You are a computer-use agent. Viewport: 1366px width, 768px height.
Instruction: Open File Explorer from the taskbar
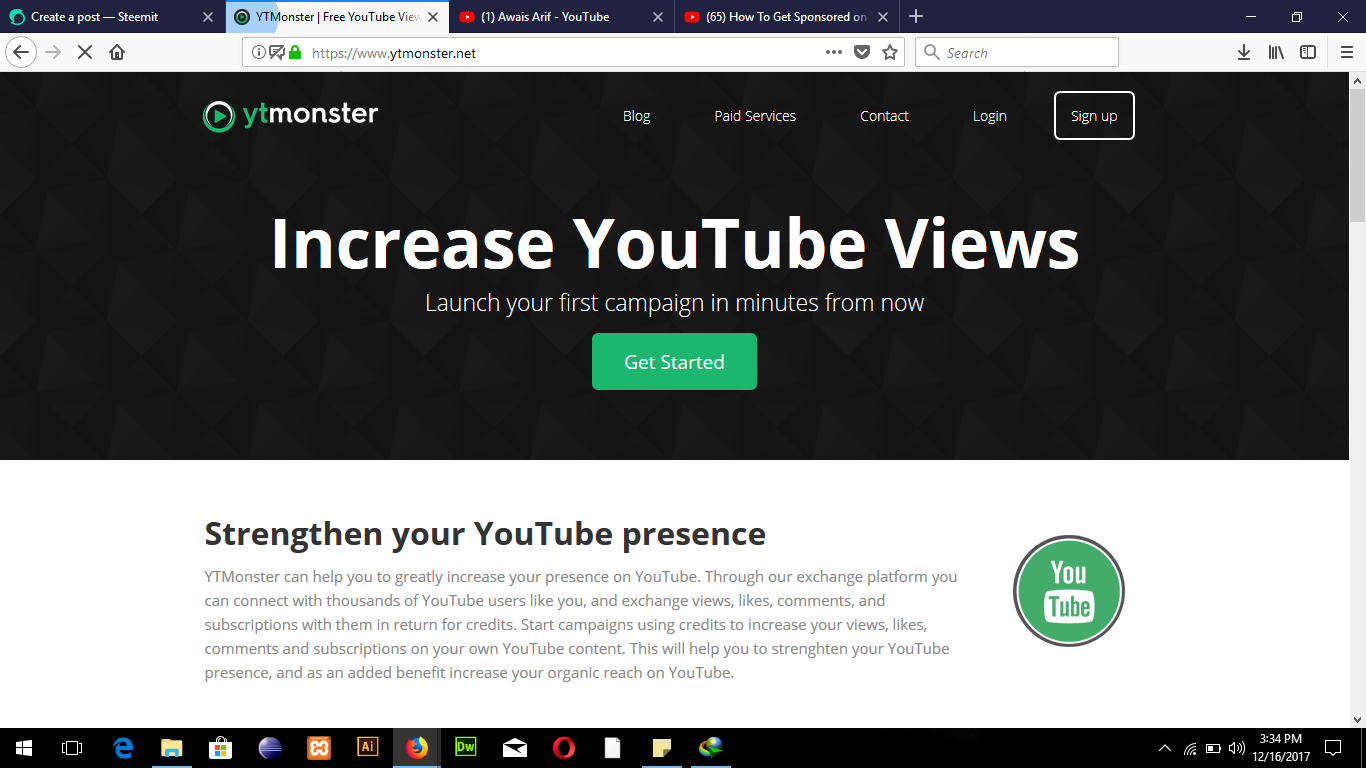point(172,747)
